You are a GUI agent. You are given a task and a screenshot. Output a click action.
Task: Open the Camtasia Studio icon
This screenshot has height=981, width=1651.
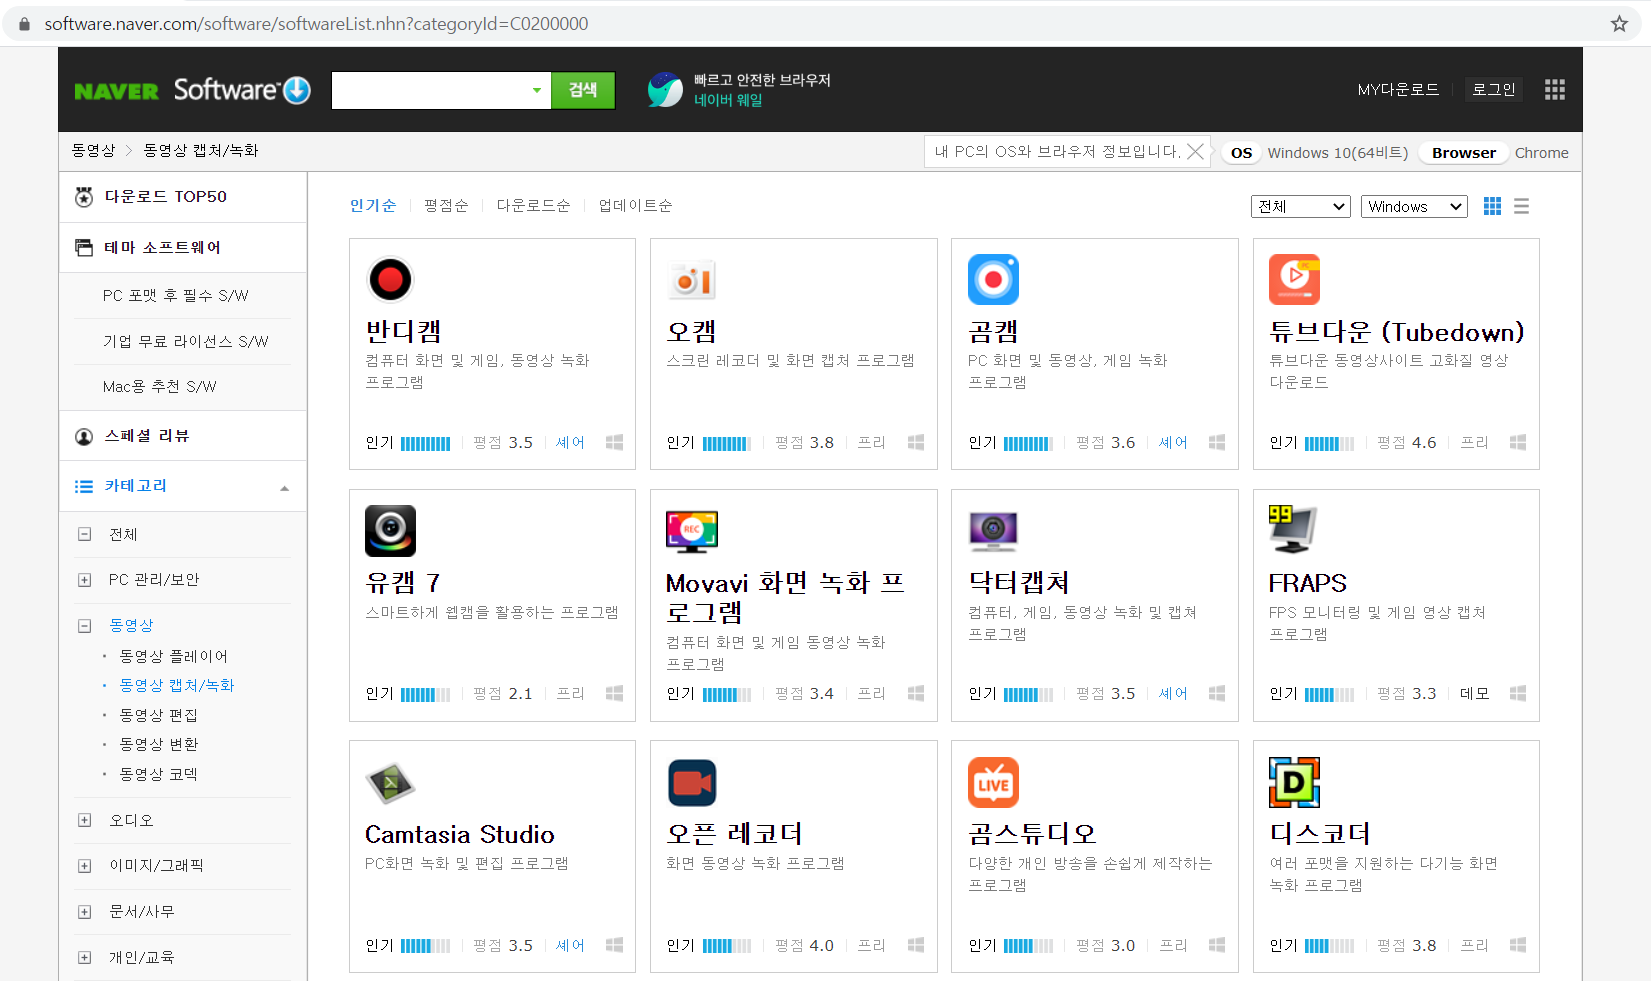point(390,782)
